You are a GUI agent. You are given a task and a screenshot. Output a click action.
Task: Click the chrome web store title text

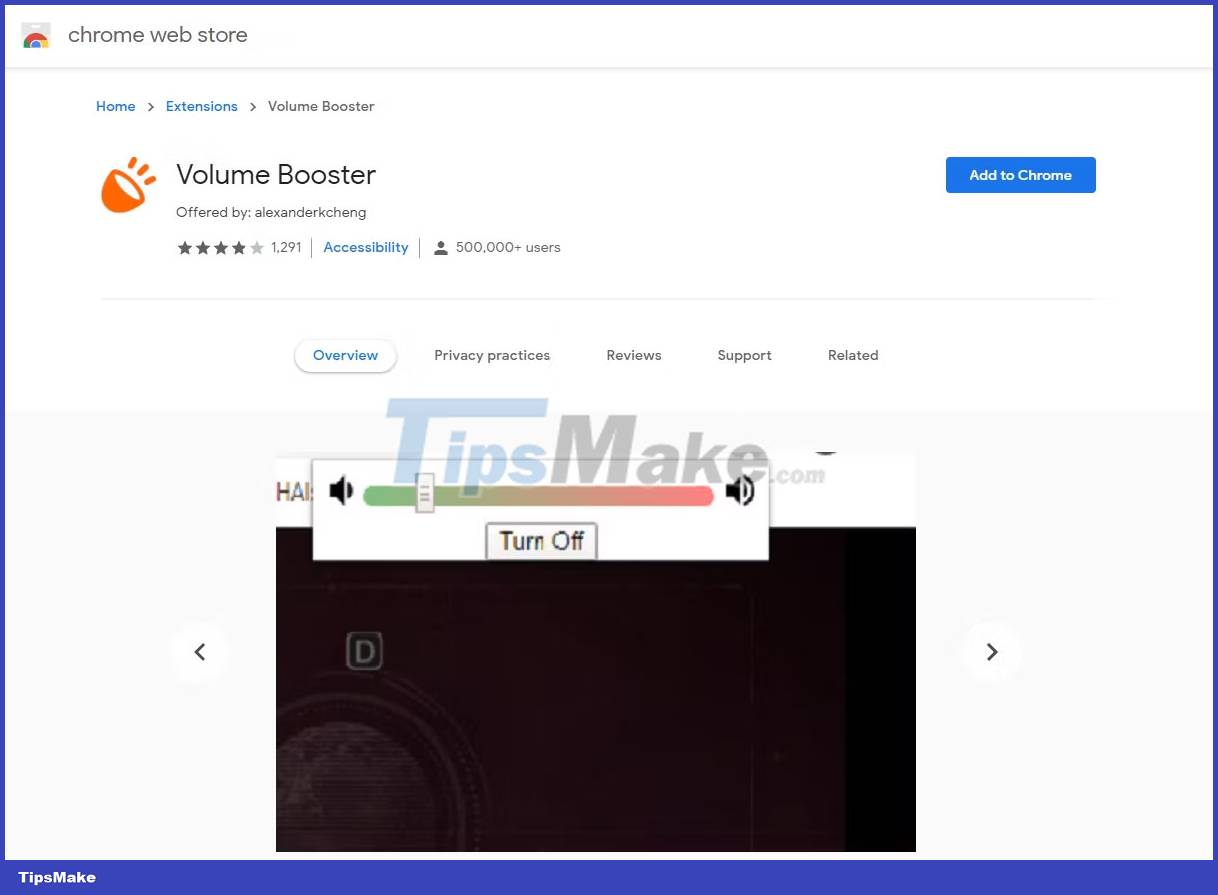pos(158,35)
